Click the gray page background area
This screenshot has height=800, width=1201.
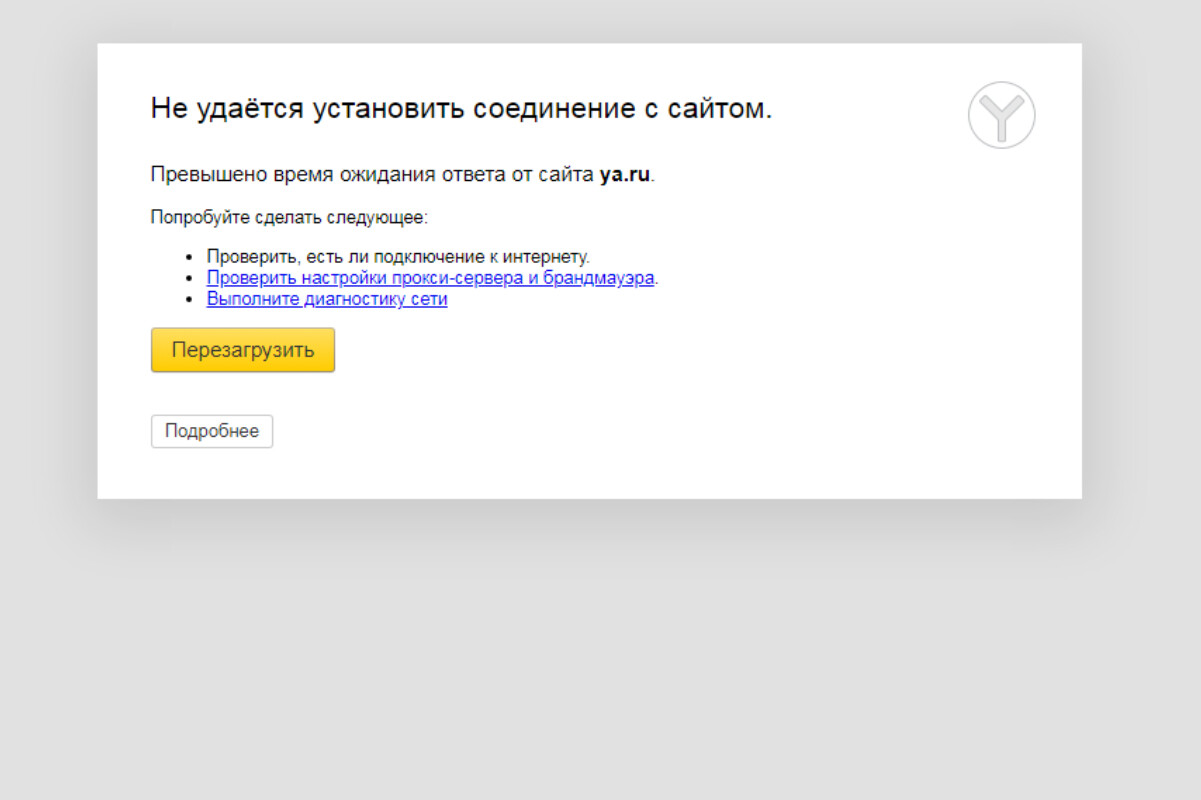(600, 650)
